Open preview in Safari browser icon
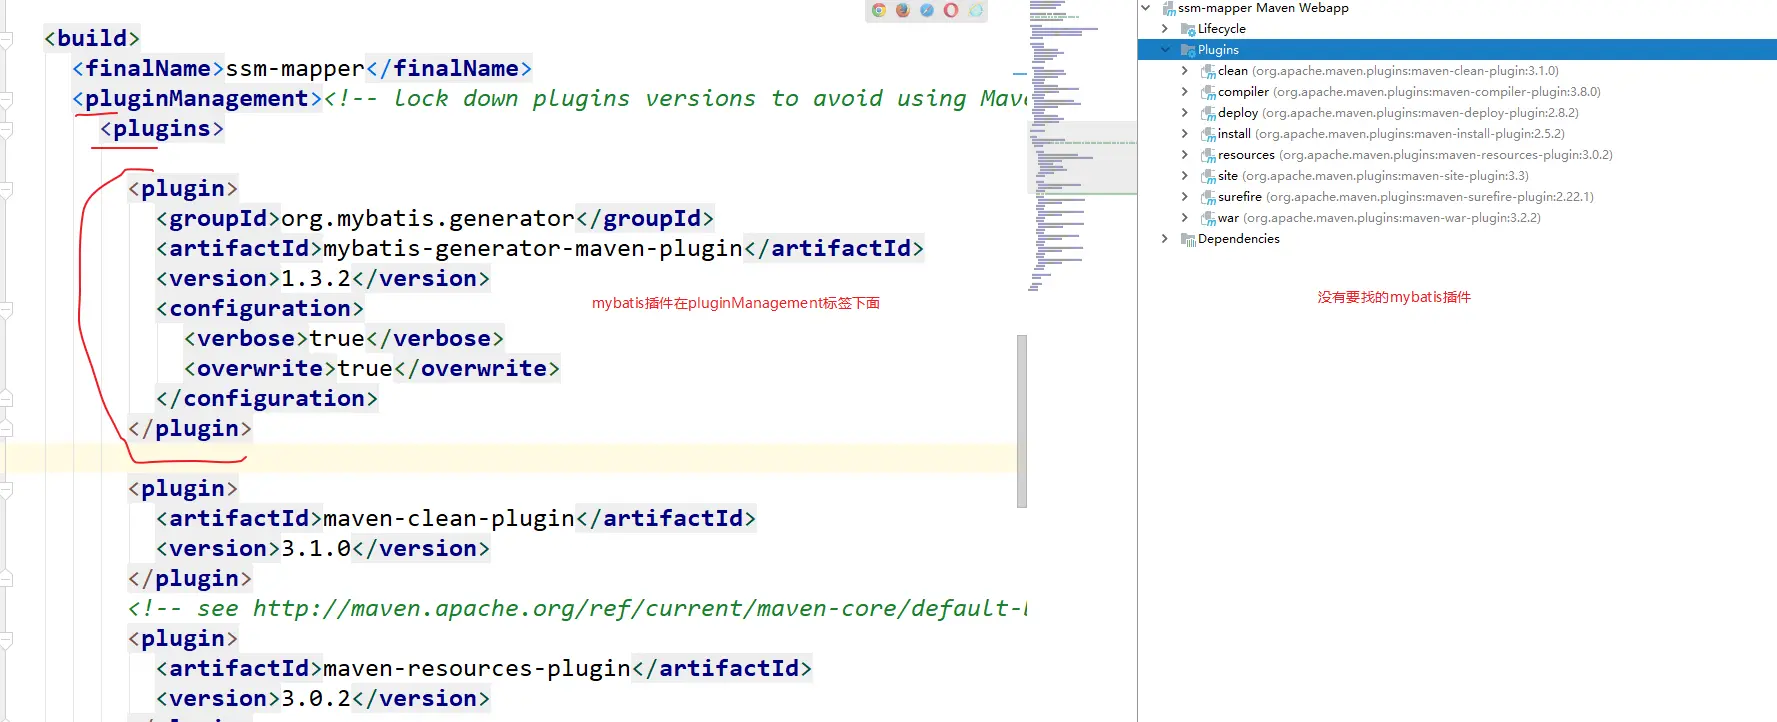The width and height of the screenshot is (1777, 722). [x=927, y=10]
